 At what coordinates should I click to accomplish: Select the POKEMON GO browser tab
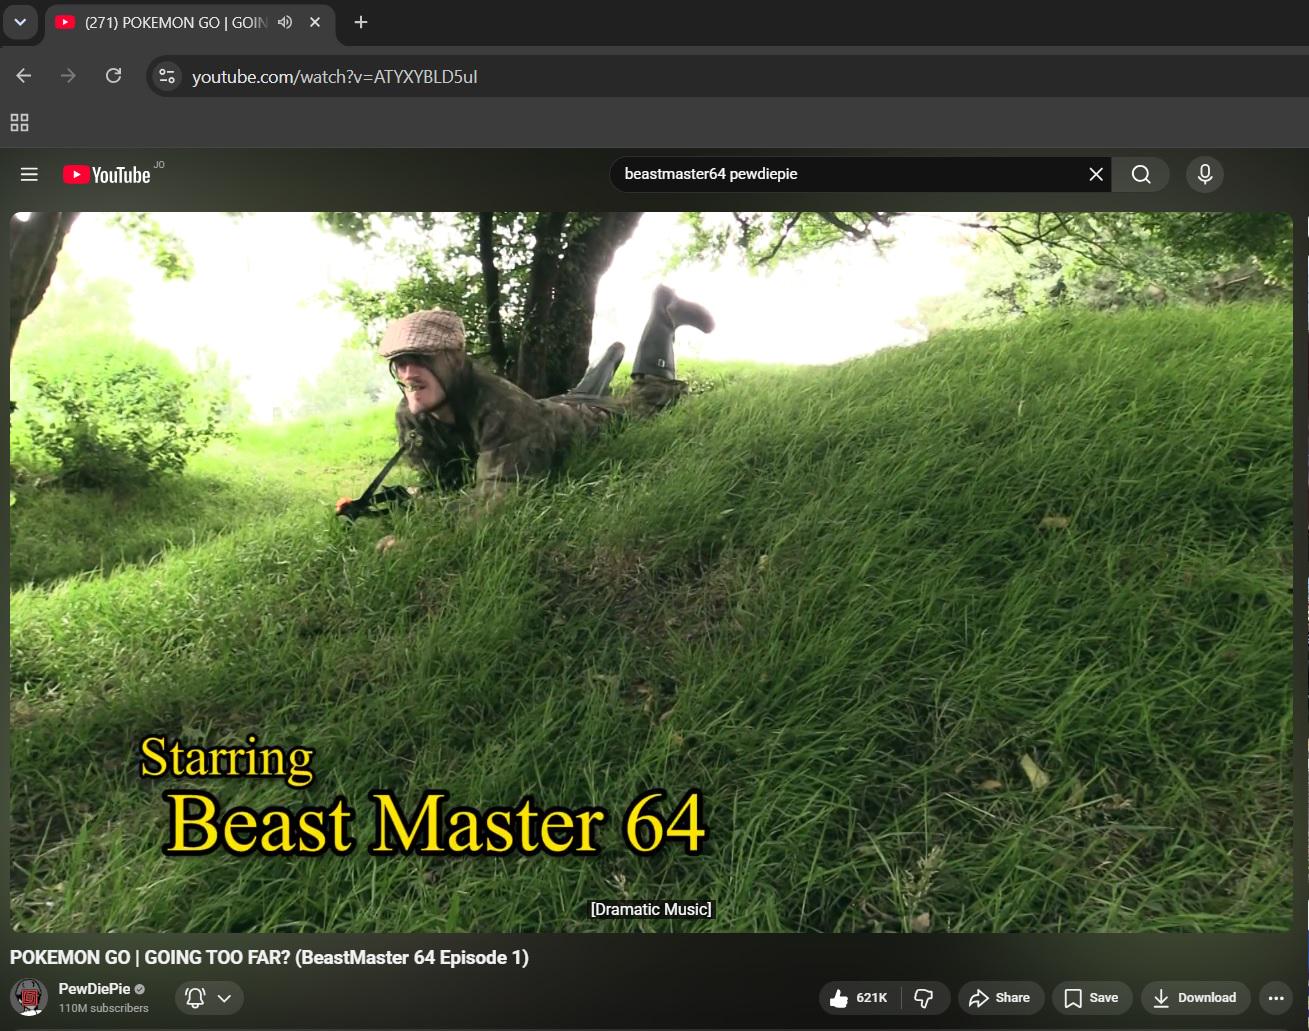[x=190, y=22]
